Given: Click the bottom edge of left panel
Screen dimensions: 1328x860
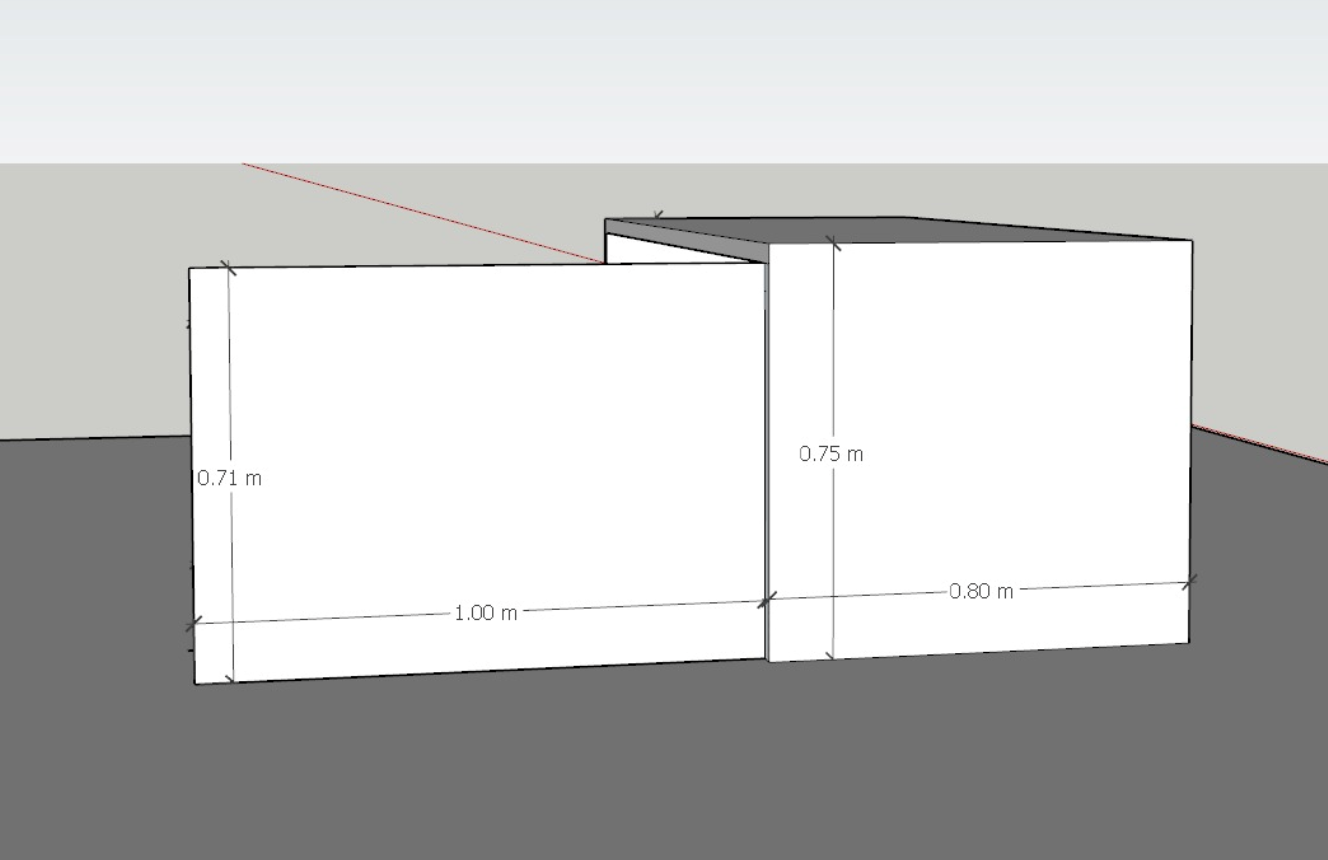Looking at the screenshot, I should [x=480, y=672].
